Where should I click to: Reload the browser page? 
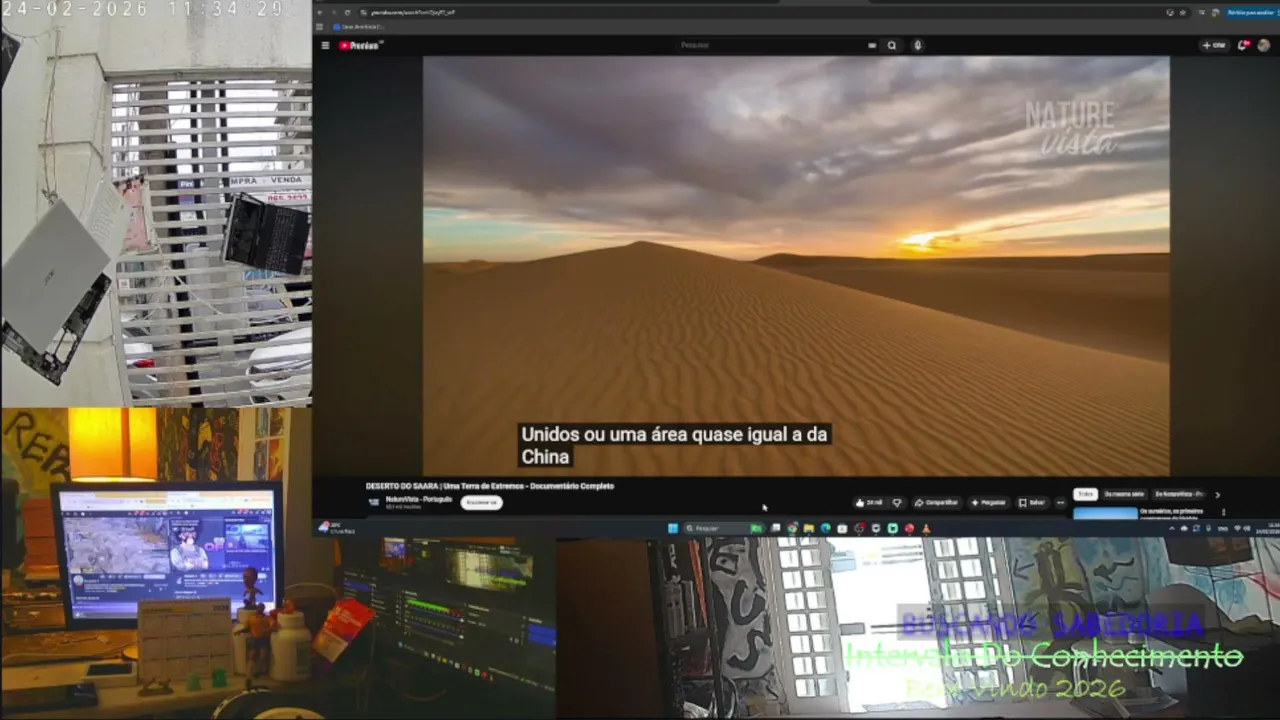click(347, 12)
